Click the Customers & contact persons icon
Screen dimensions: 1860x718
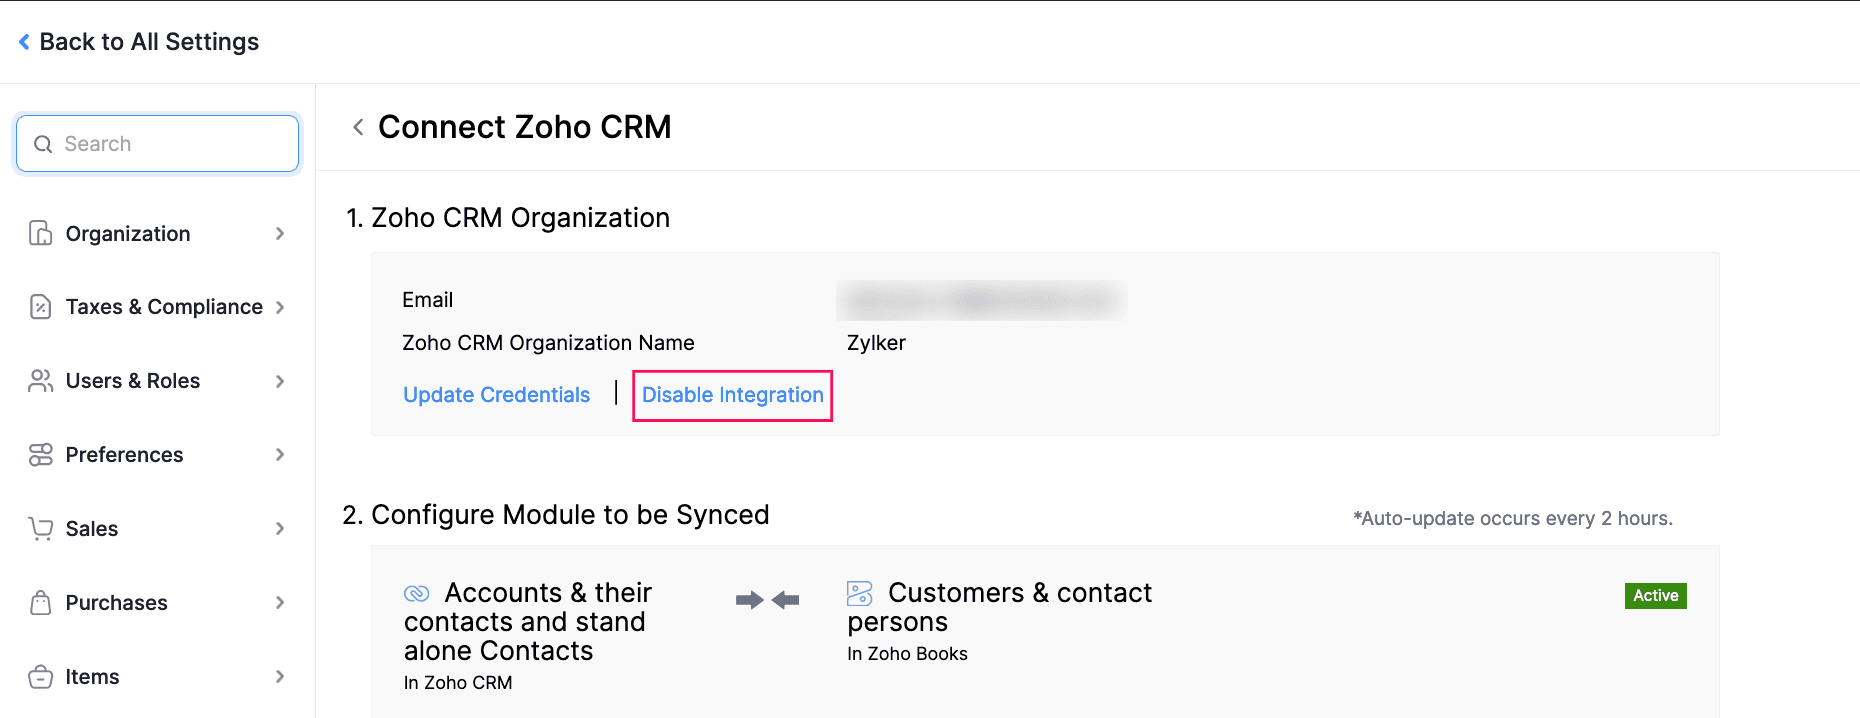pyautogui.click(x=860, y=594)
